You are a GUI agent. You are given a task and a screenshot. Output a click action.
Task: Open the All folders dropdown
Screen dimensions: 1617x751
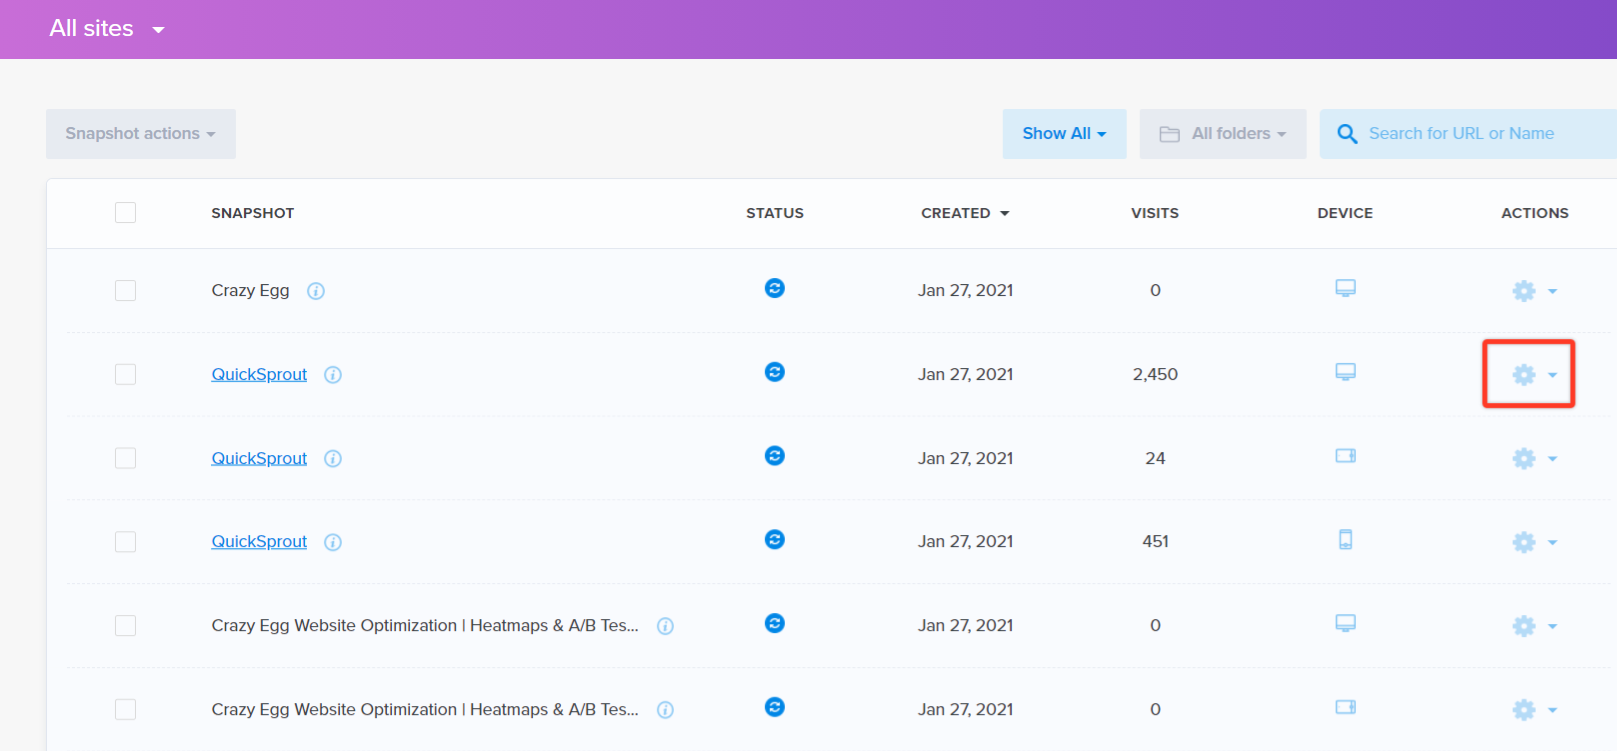[x=1223, y=134]
